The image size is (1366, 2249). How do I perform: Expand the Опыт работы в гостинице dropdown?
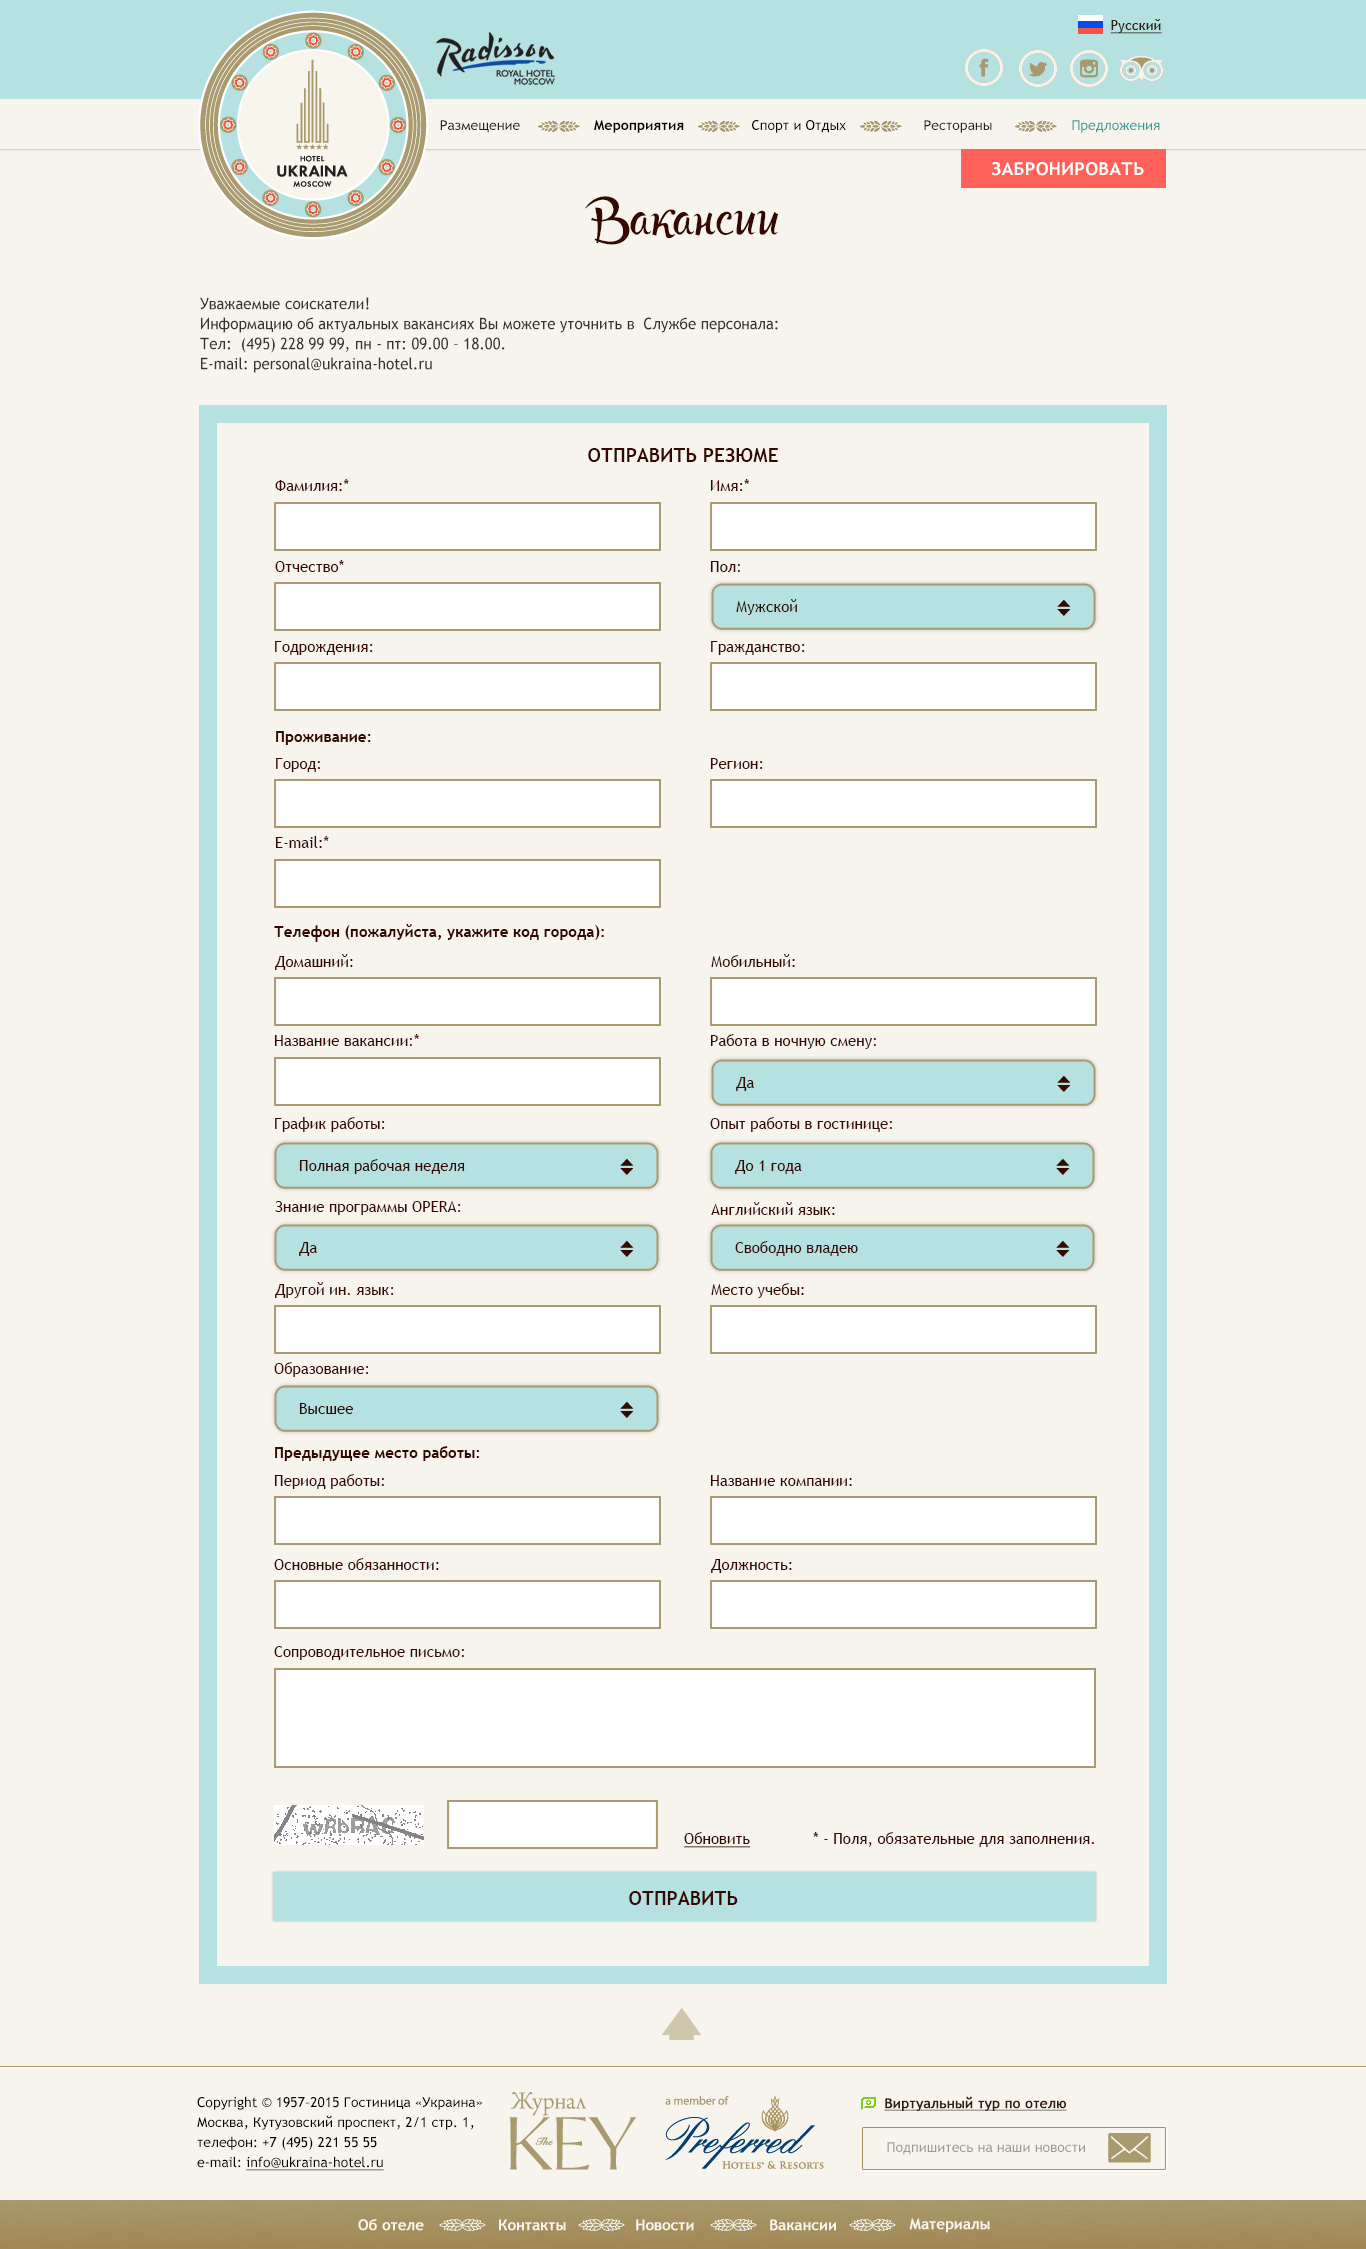click(902, 1166)
